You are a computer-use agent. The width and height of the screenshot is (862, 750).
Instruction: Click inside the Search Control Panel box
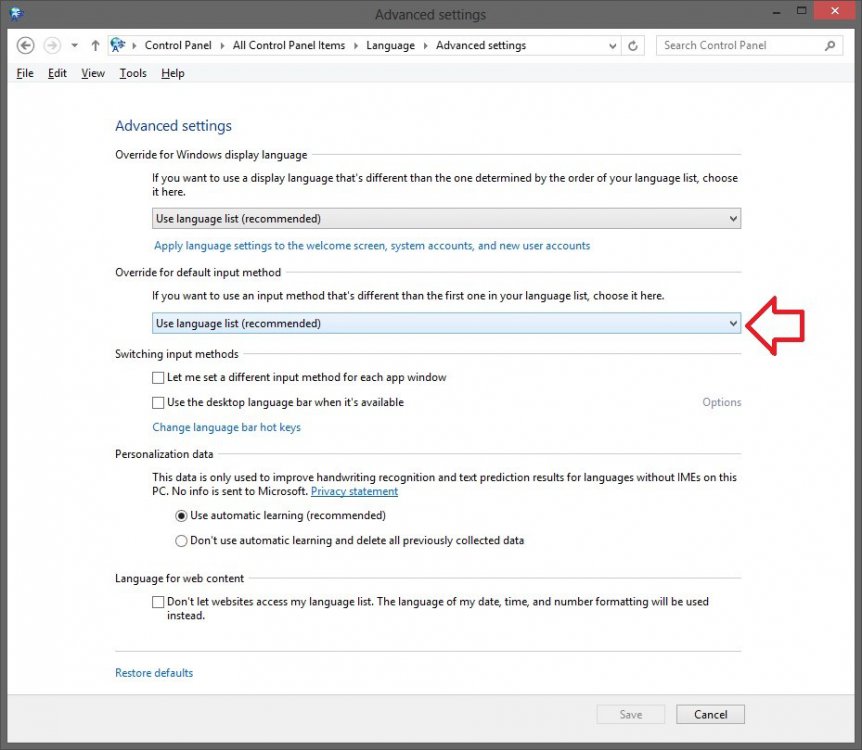coord(740,45)
